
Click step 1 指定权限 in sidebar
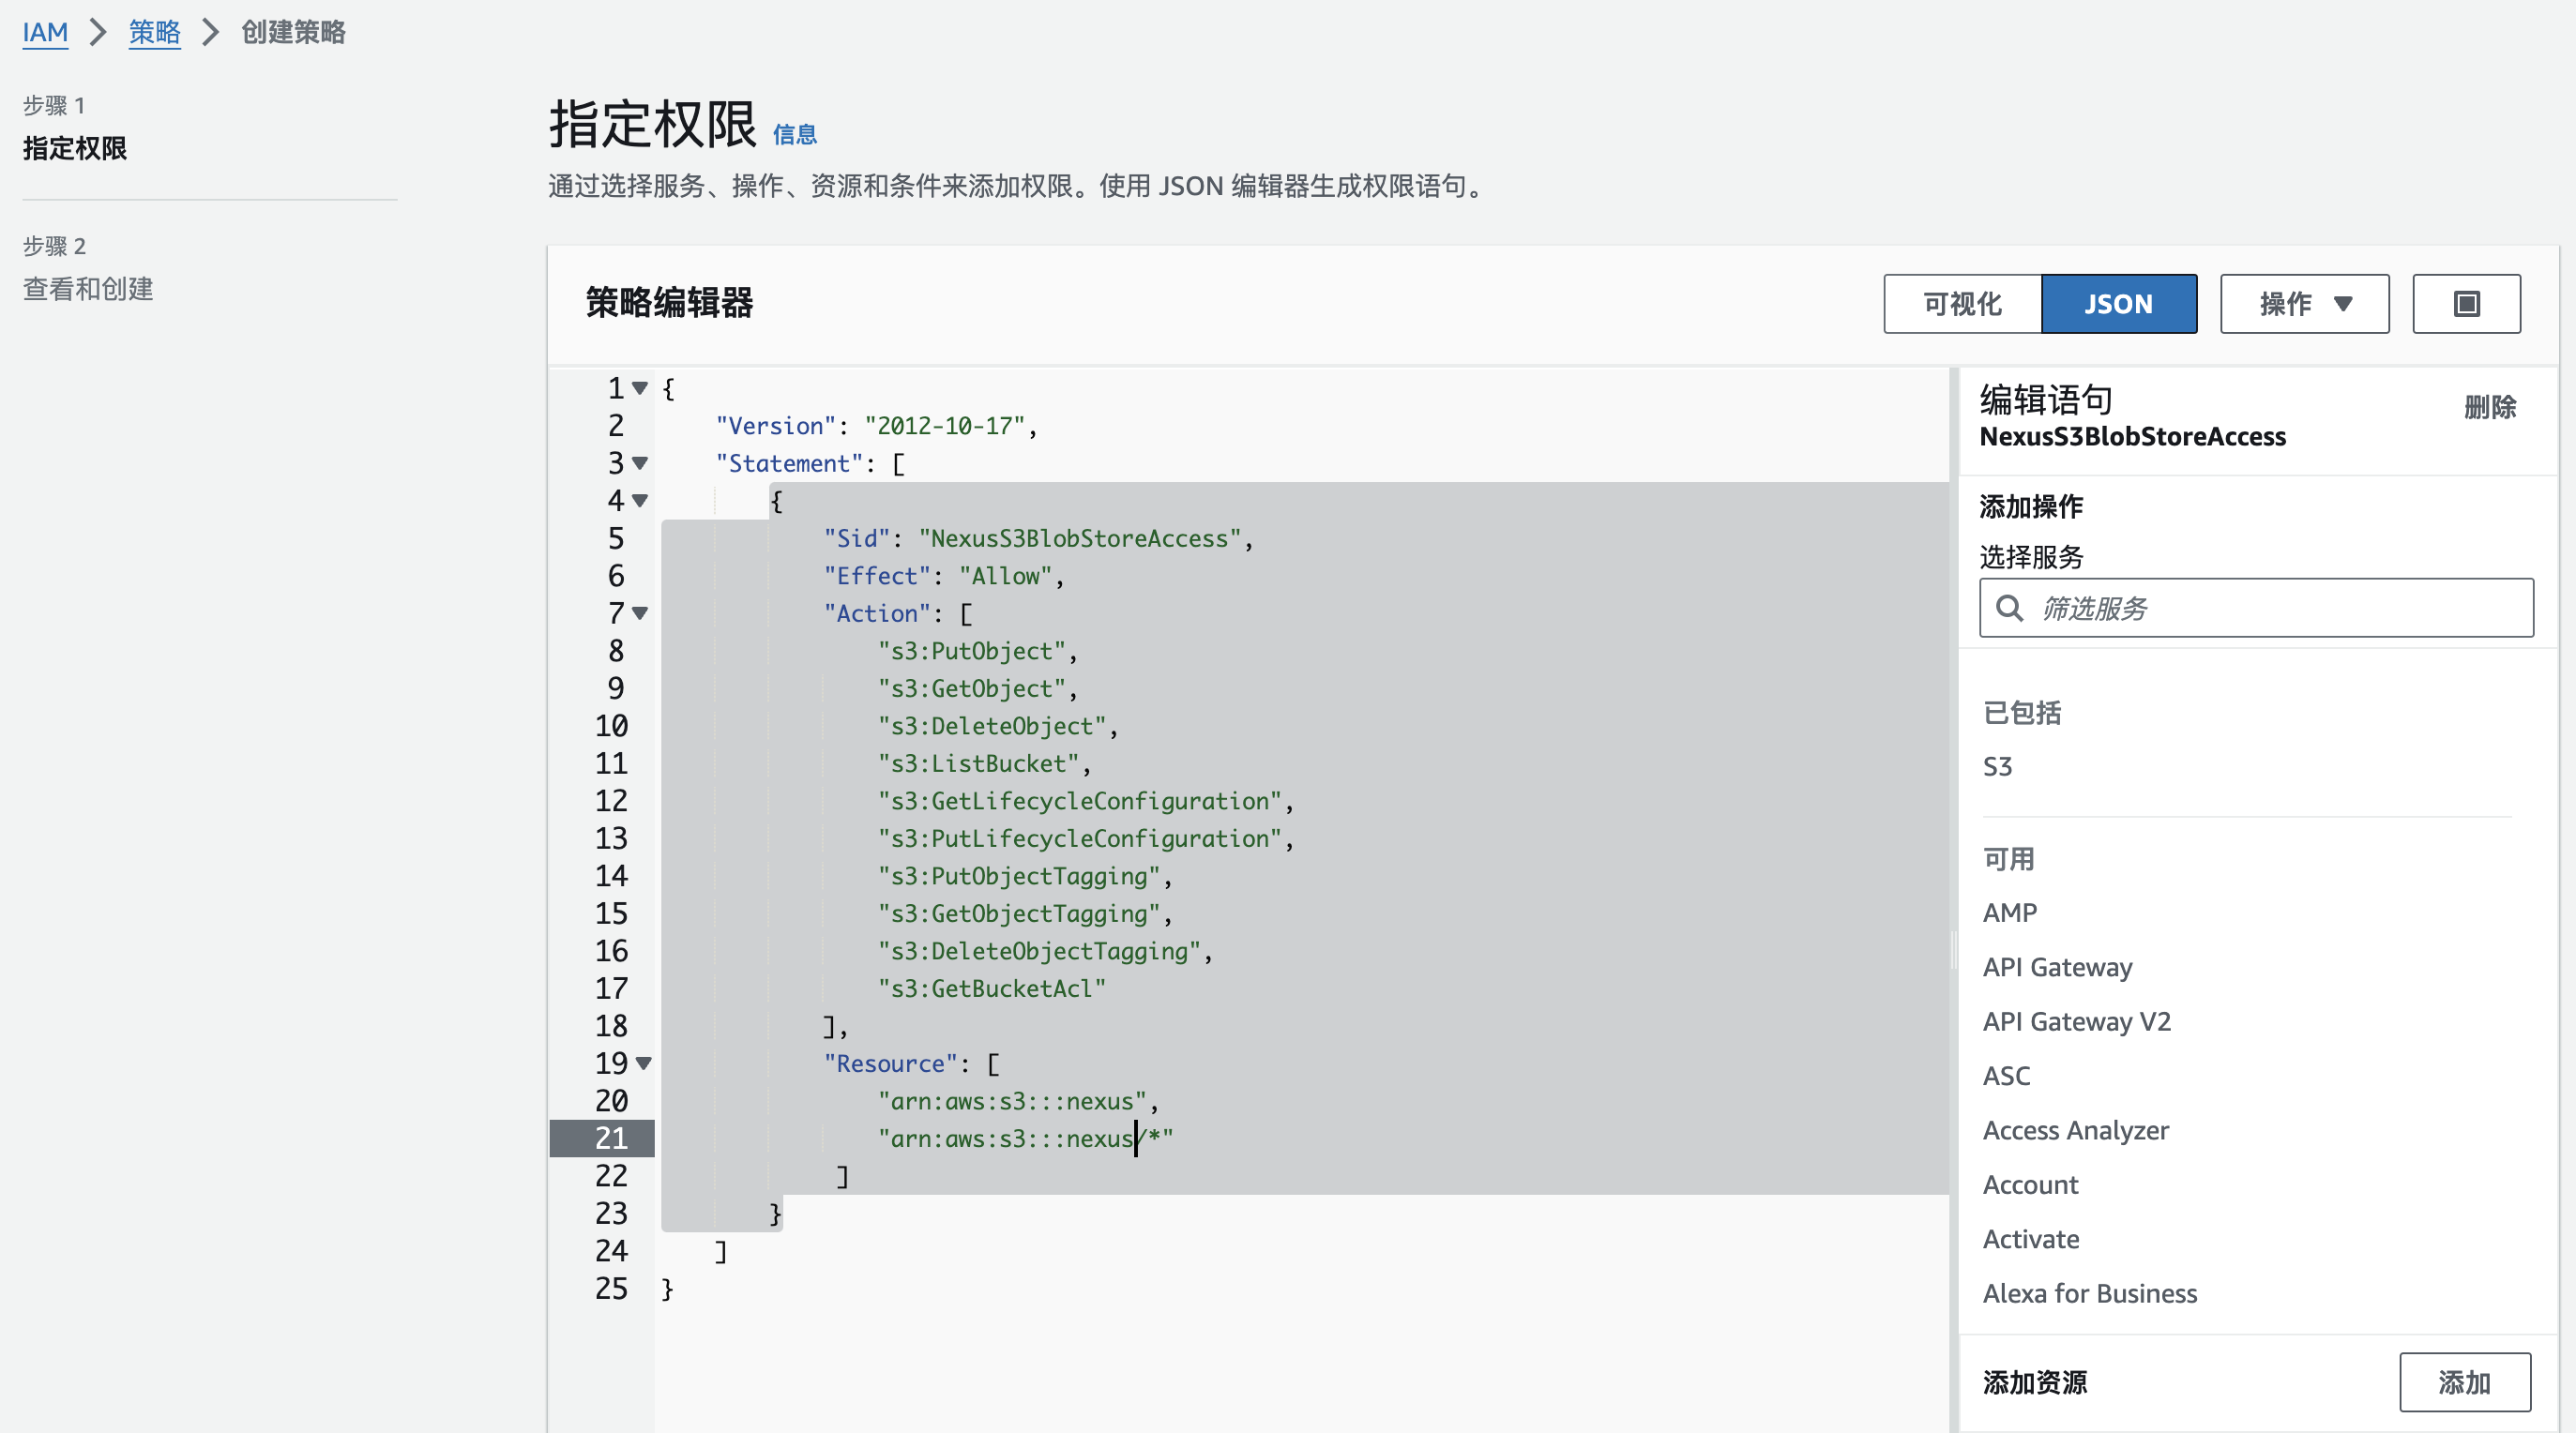(75, 149)
